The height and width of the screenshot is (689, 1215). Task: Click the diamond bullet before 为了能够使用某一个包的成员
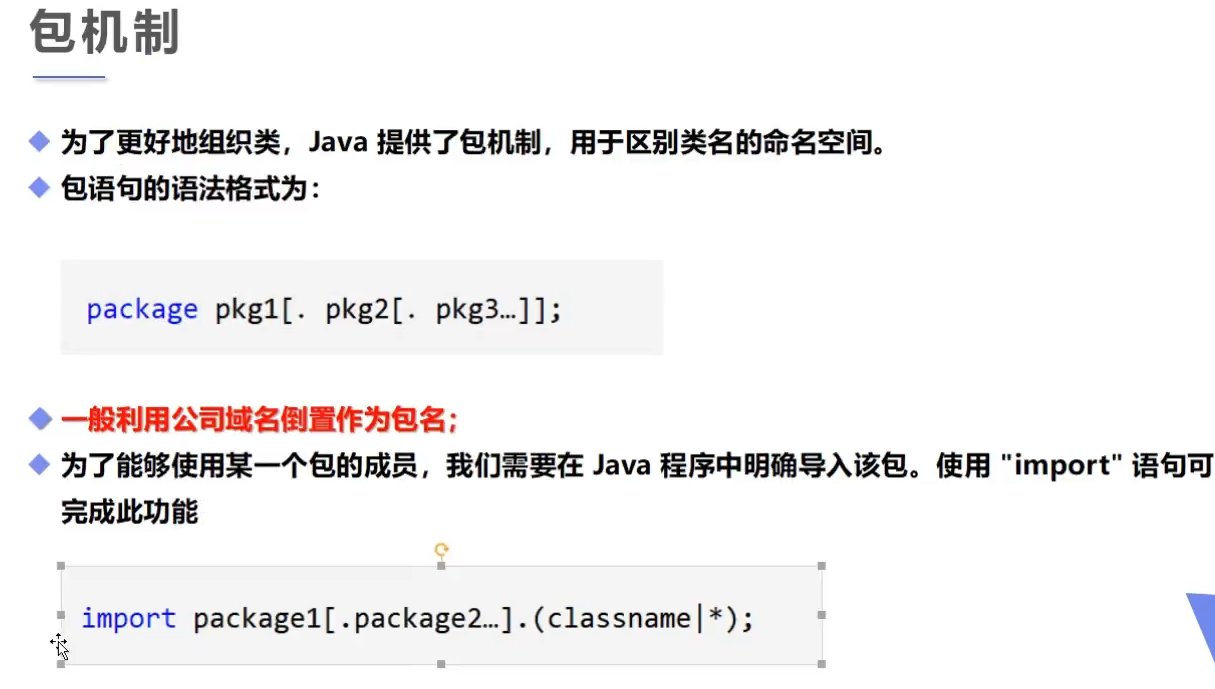pos(39,465)
